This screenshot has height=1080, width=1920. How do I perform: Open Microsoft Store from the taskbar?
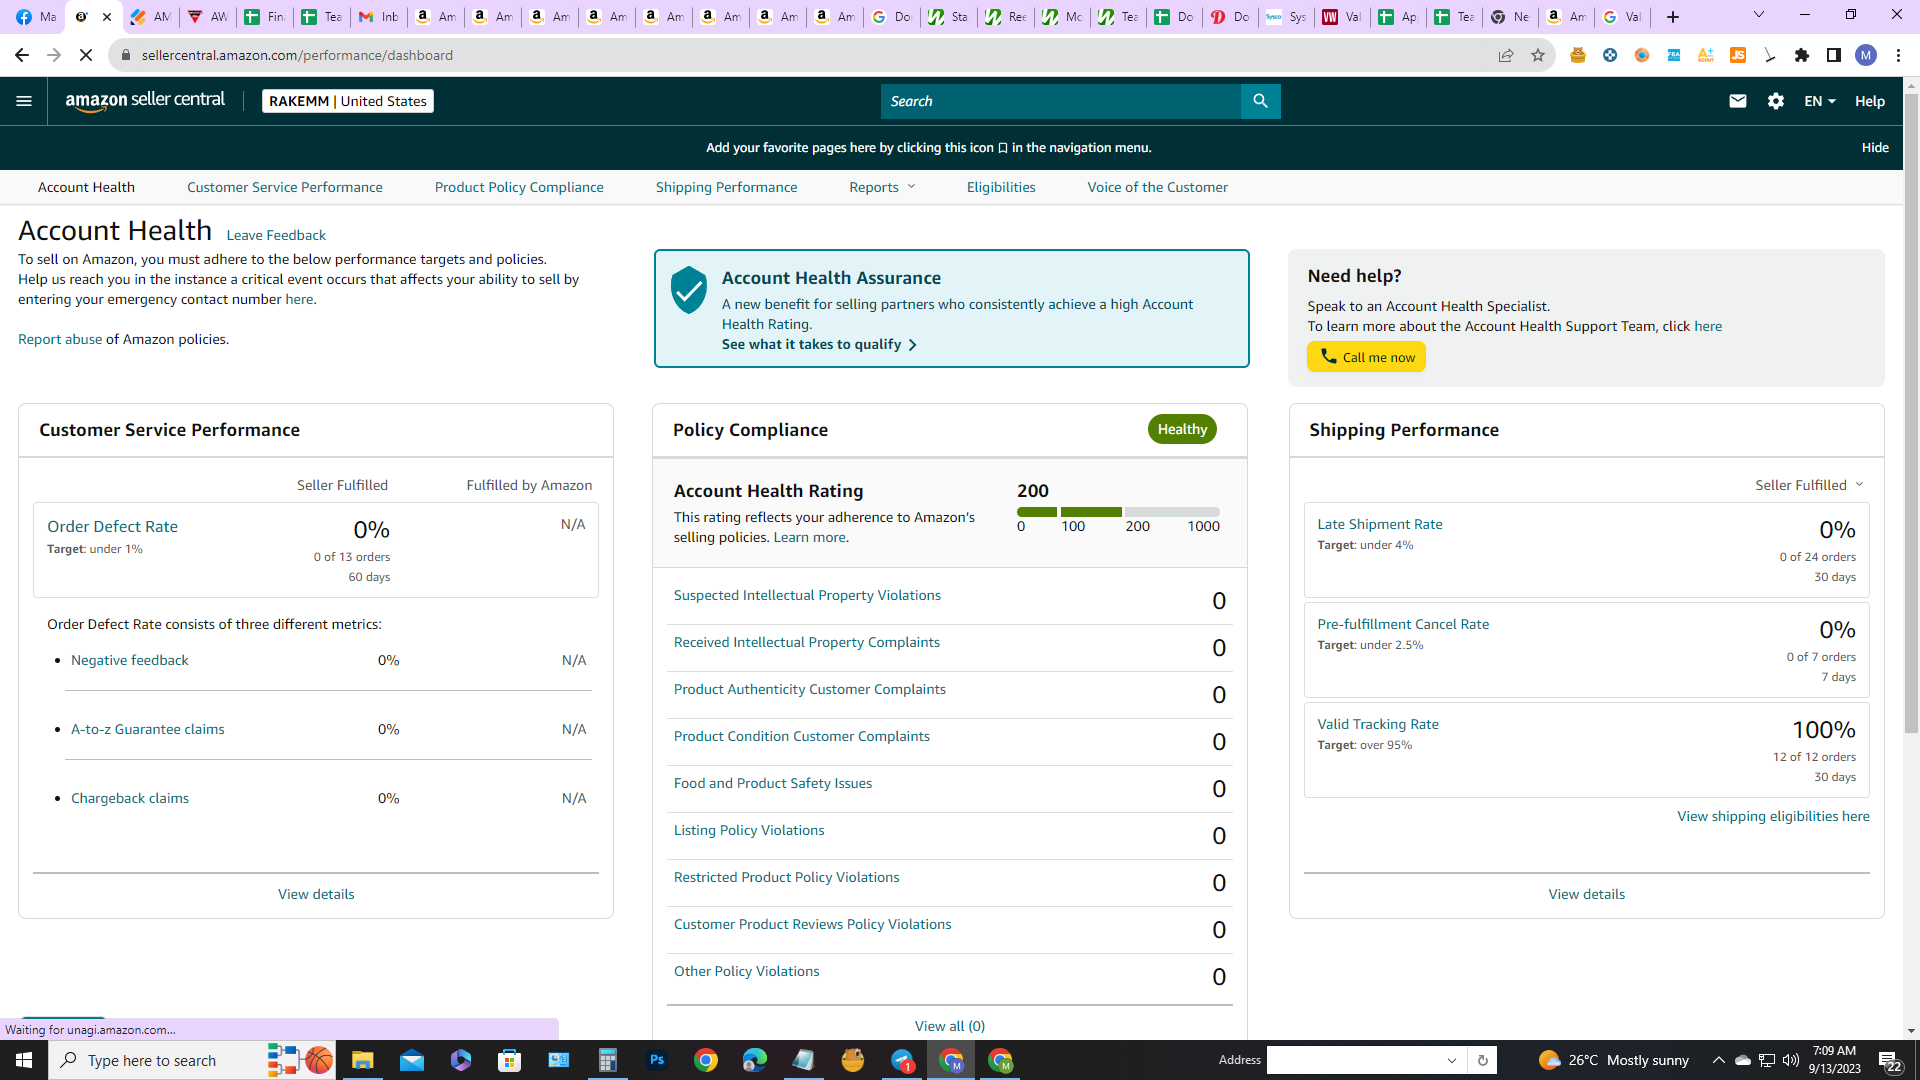510,1060
